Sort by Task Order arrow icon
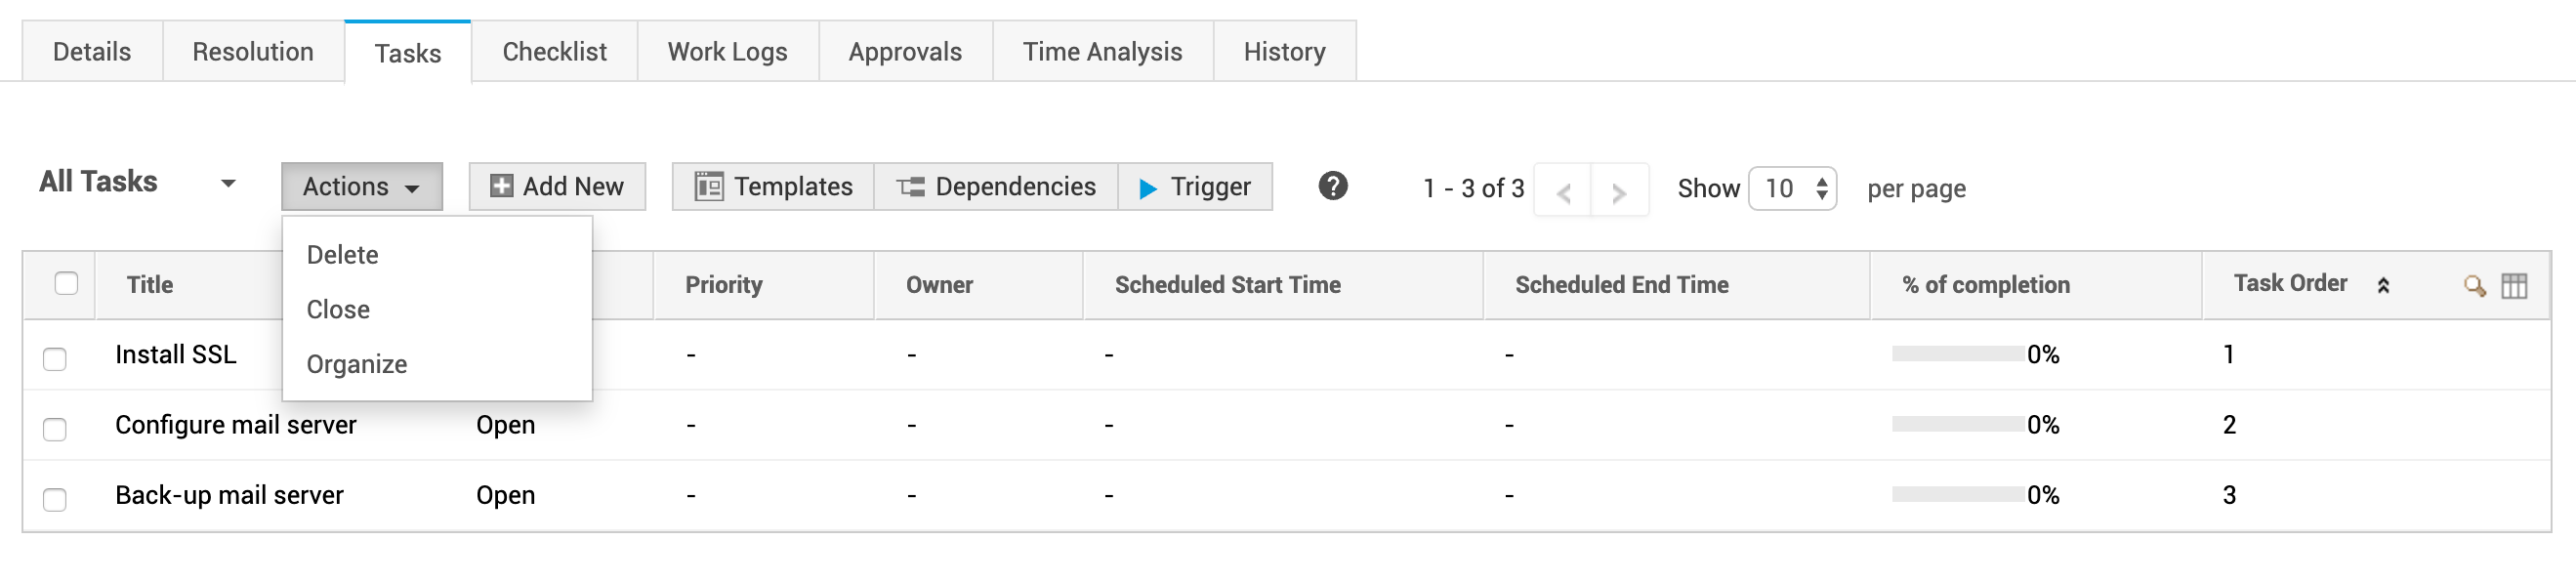 (2383, 286)
